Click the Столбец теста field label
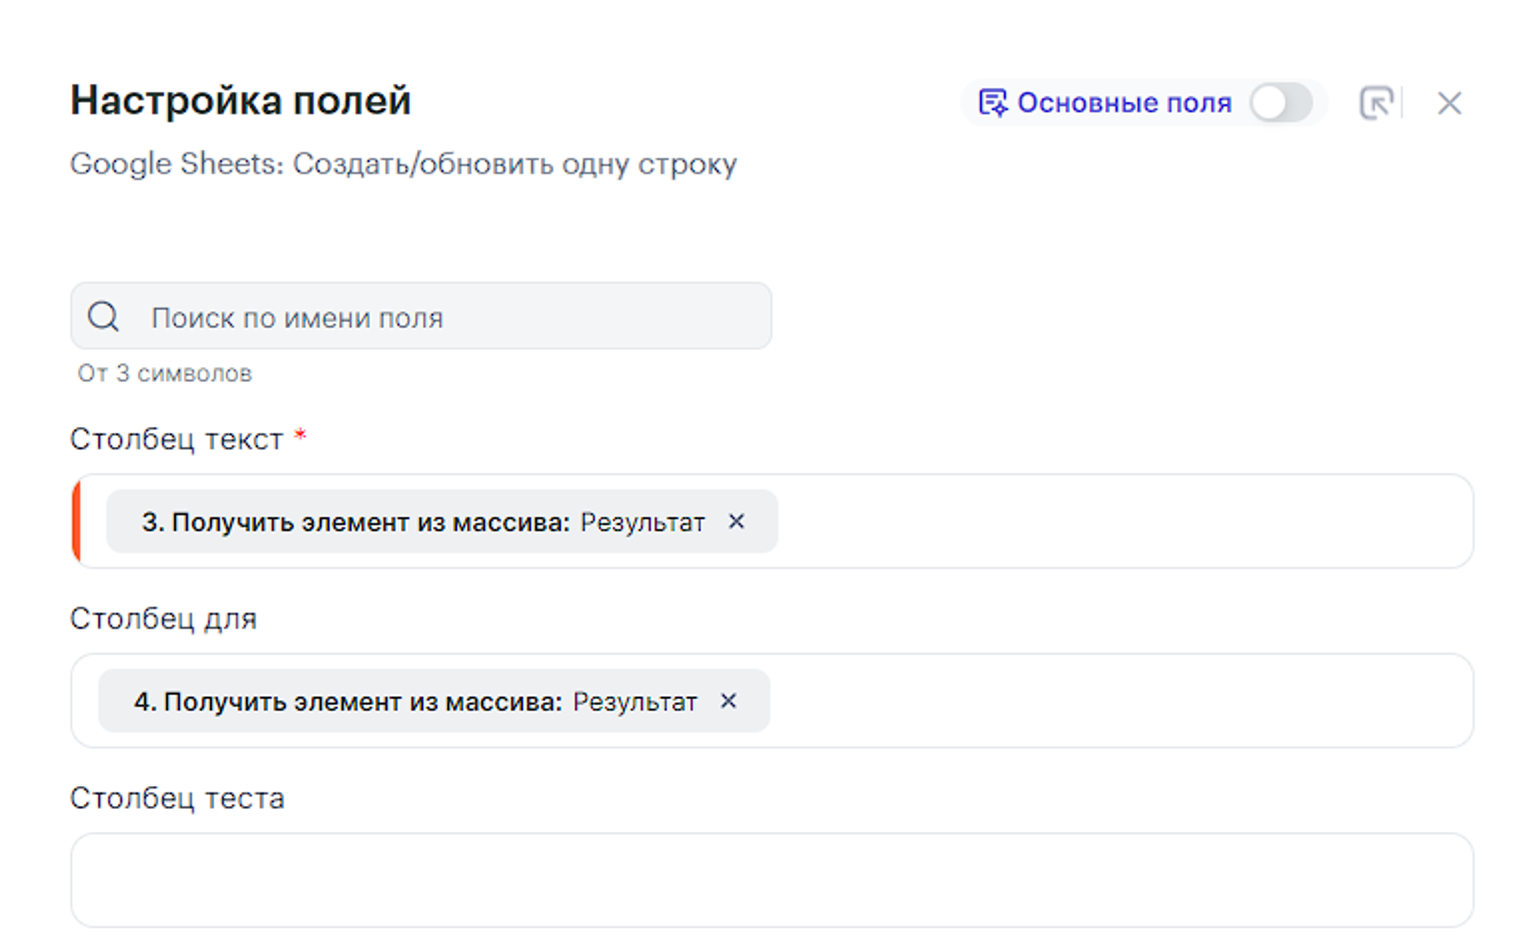This screenshot has height=946, width=1530. coord(177,798)
